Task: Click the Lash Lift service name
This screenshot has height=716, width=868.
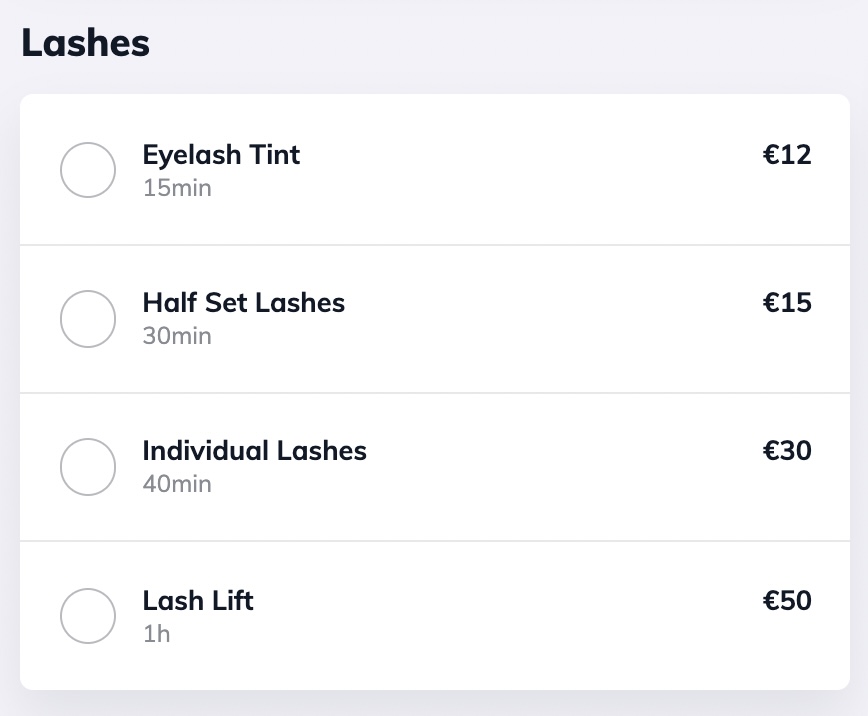Action: [198, 601]
